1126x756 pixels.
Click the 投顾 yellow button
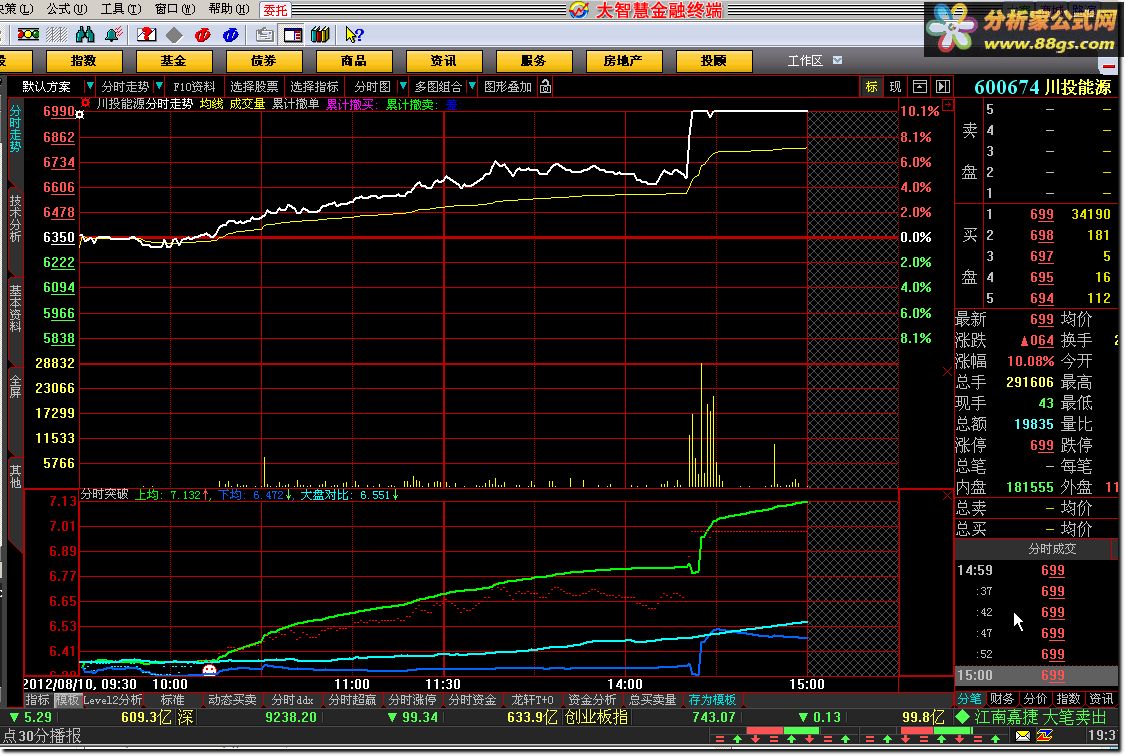[714, 61]
